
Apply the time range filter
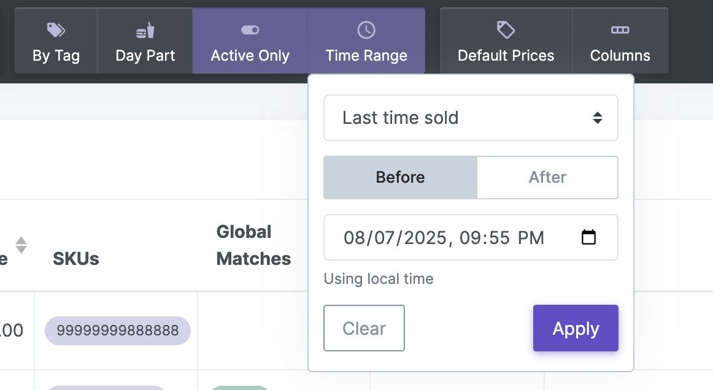click(576, 328)
